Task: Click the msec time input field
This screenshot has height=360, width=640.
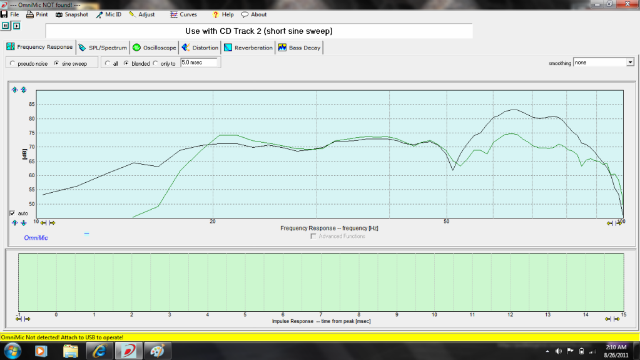Action: 199,62
